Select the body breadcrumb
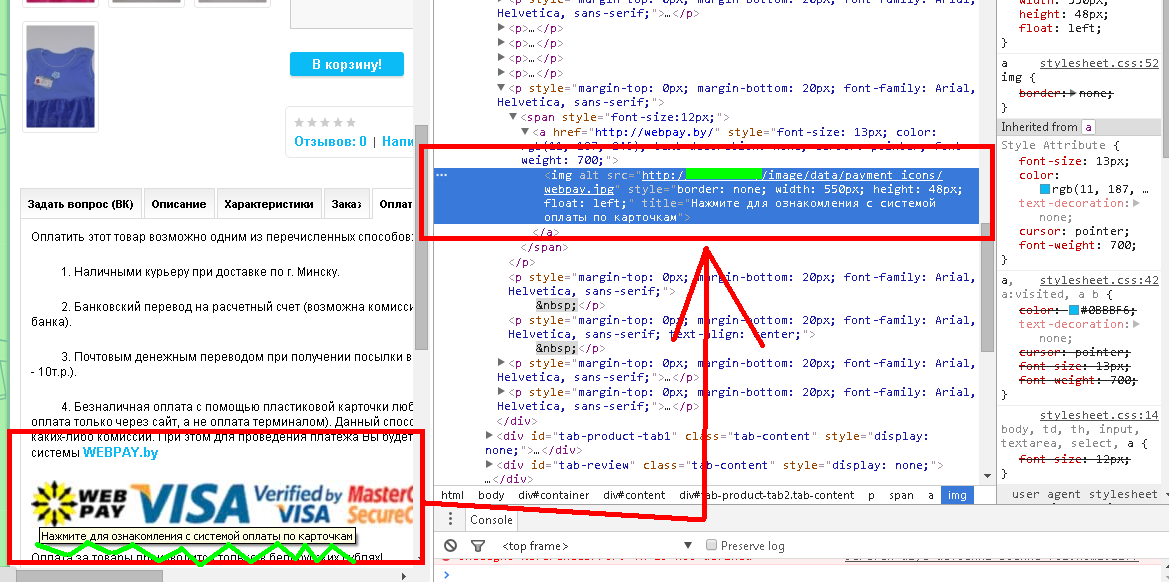The height and width of the screenshot is (582, 1169). 491,495
